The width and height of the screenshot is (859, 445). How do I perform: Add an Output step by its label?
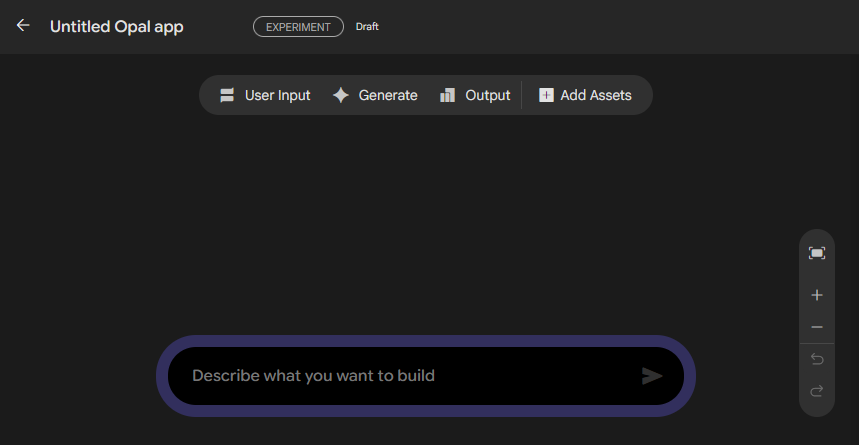[x=488, y=95]
